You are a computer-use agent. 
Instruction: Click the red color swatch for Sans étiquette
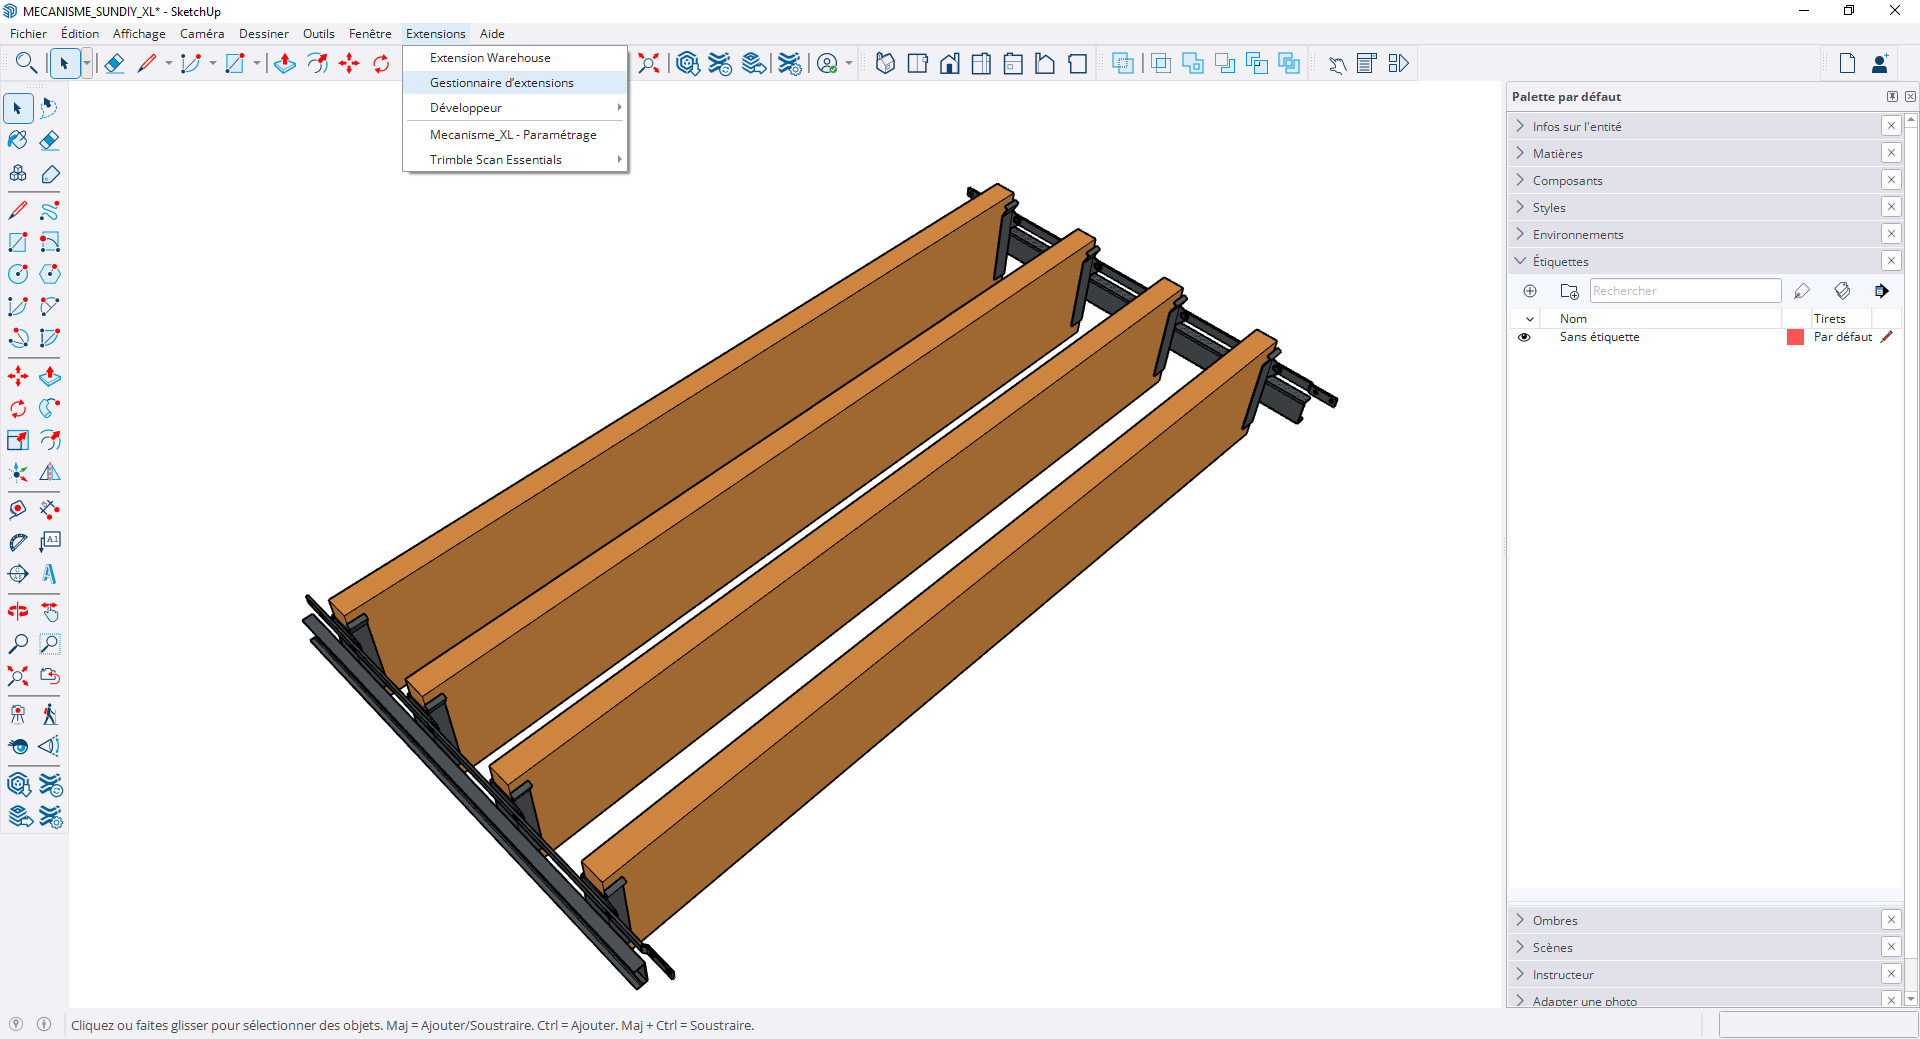click(1795, 337)
